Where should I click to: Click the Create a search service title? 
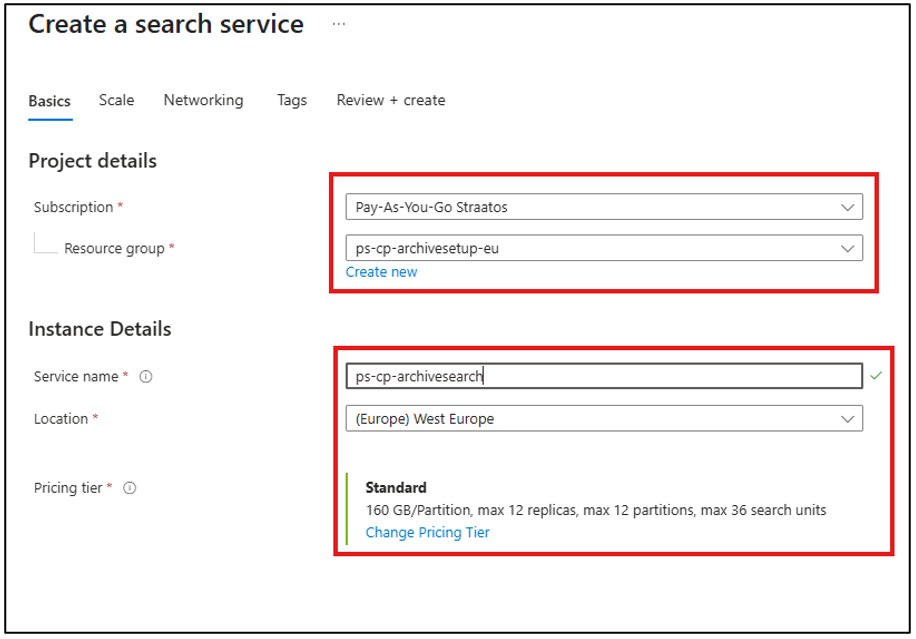166,25
